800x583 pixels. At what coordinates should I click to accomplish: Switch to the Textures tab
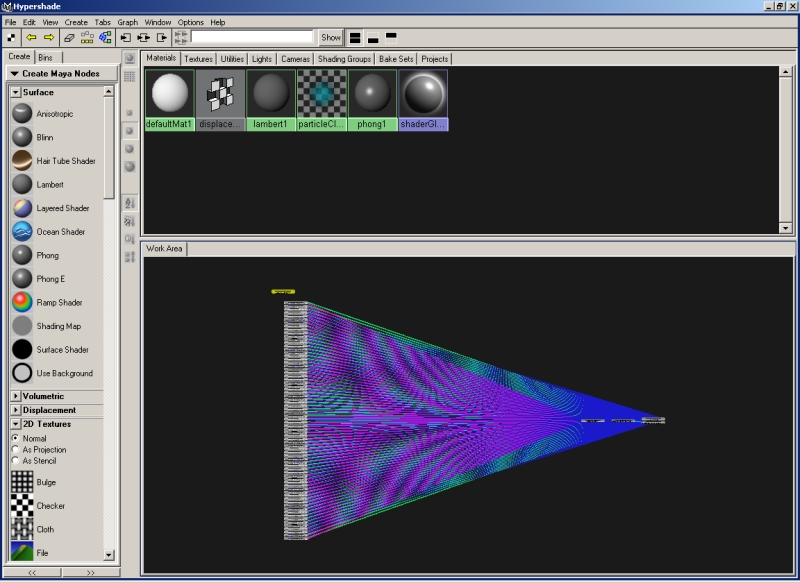[198, 59]
